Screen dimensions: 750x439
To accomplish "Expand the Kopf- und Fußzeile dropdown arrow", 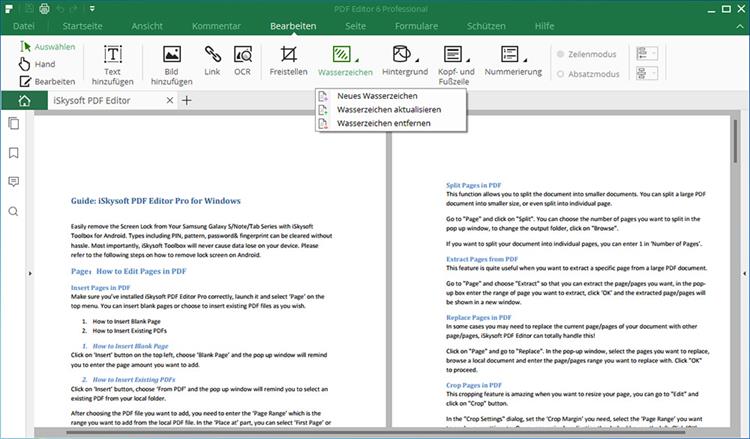I will tap(468, 60).
